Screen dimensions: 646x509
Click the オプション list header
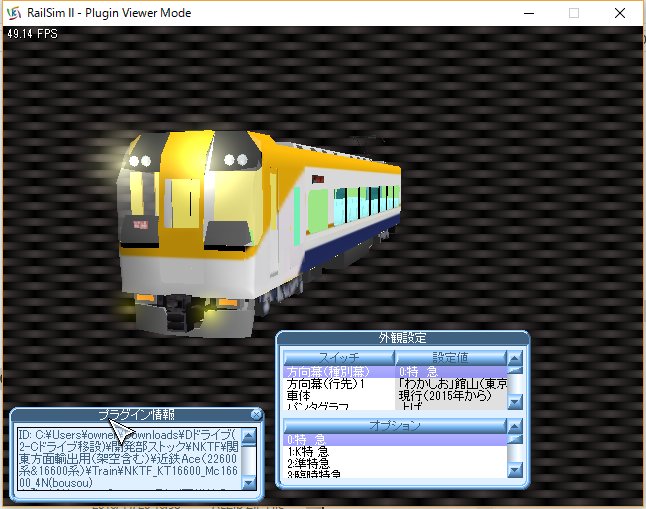point(395,425)
